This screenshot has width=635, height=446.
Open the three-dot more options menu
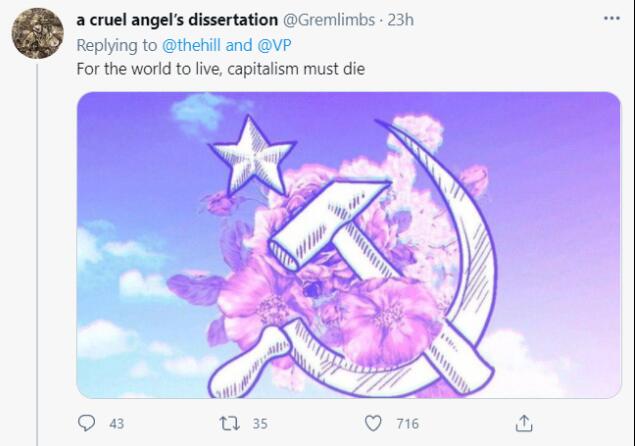click(x=612, y=18)
